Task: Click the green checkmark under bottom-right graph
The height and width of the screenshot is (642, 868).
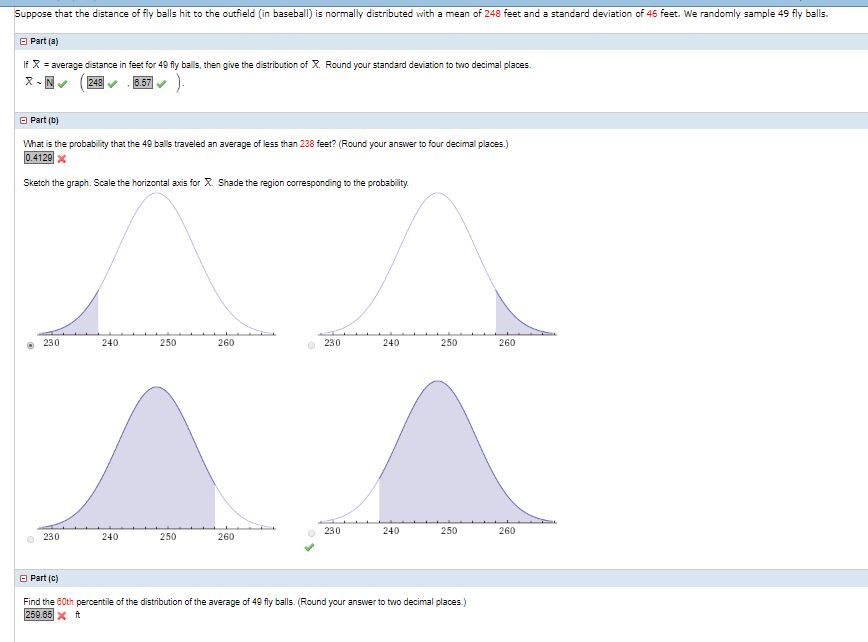Action: pyautogui.click(x=309, y=548)
